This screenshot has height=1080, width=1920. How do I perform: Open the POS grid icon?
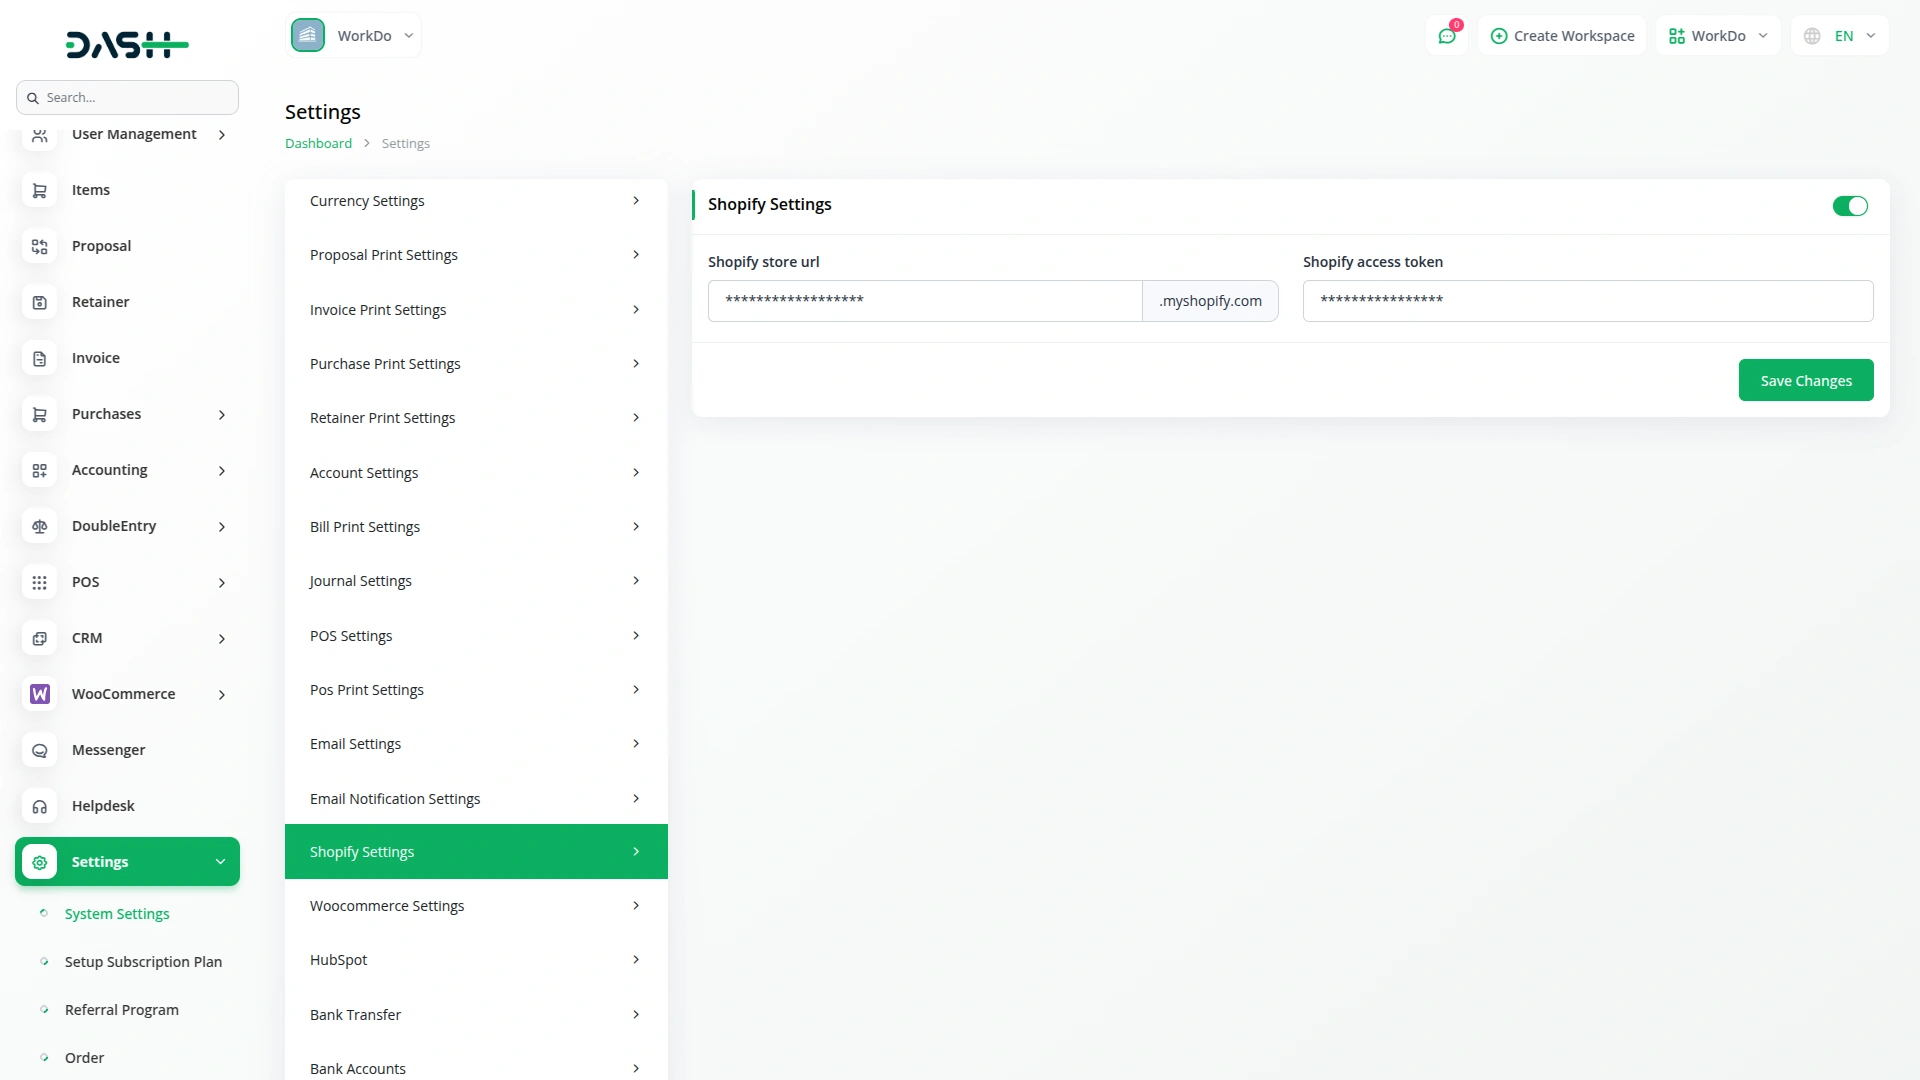tap(39, 582)
